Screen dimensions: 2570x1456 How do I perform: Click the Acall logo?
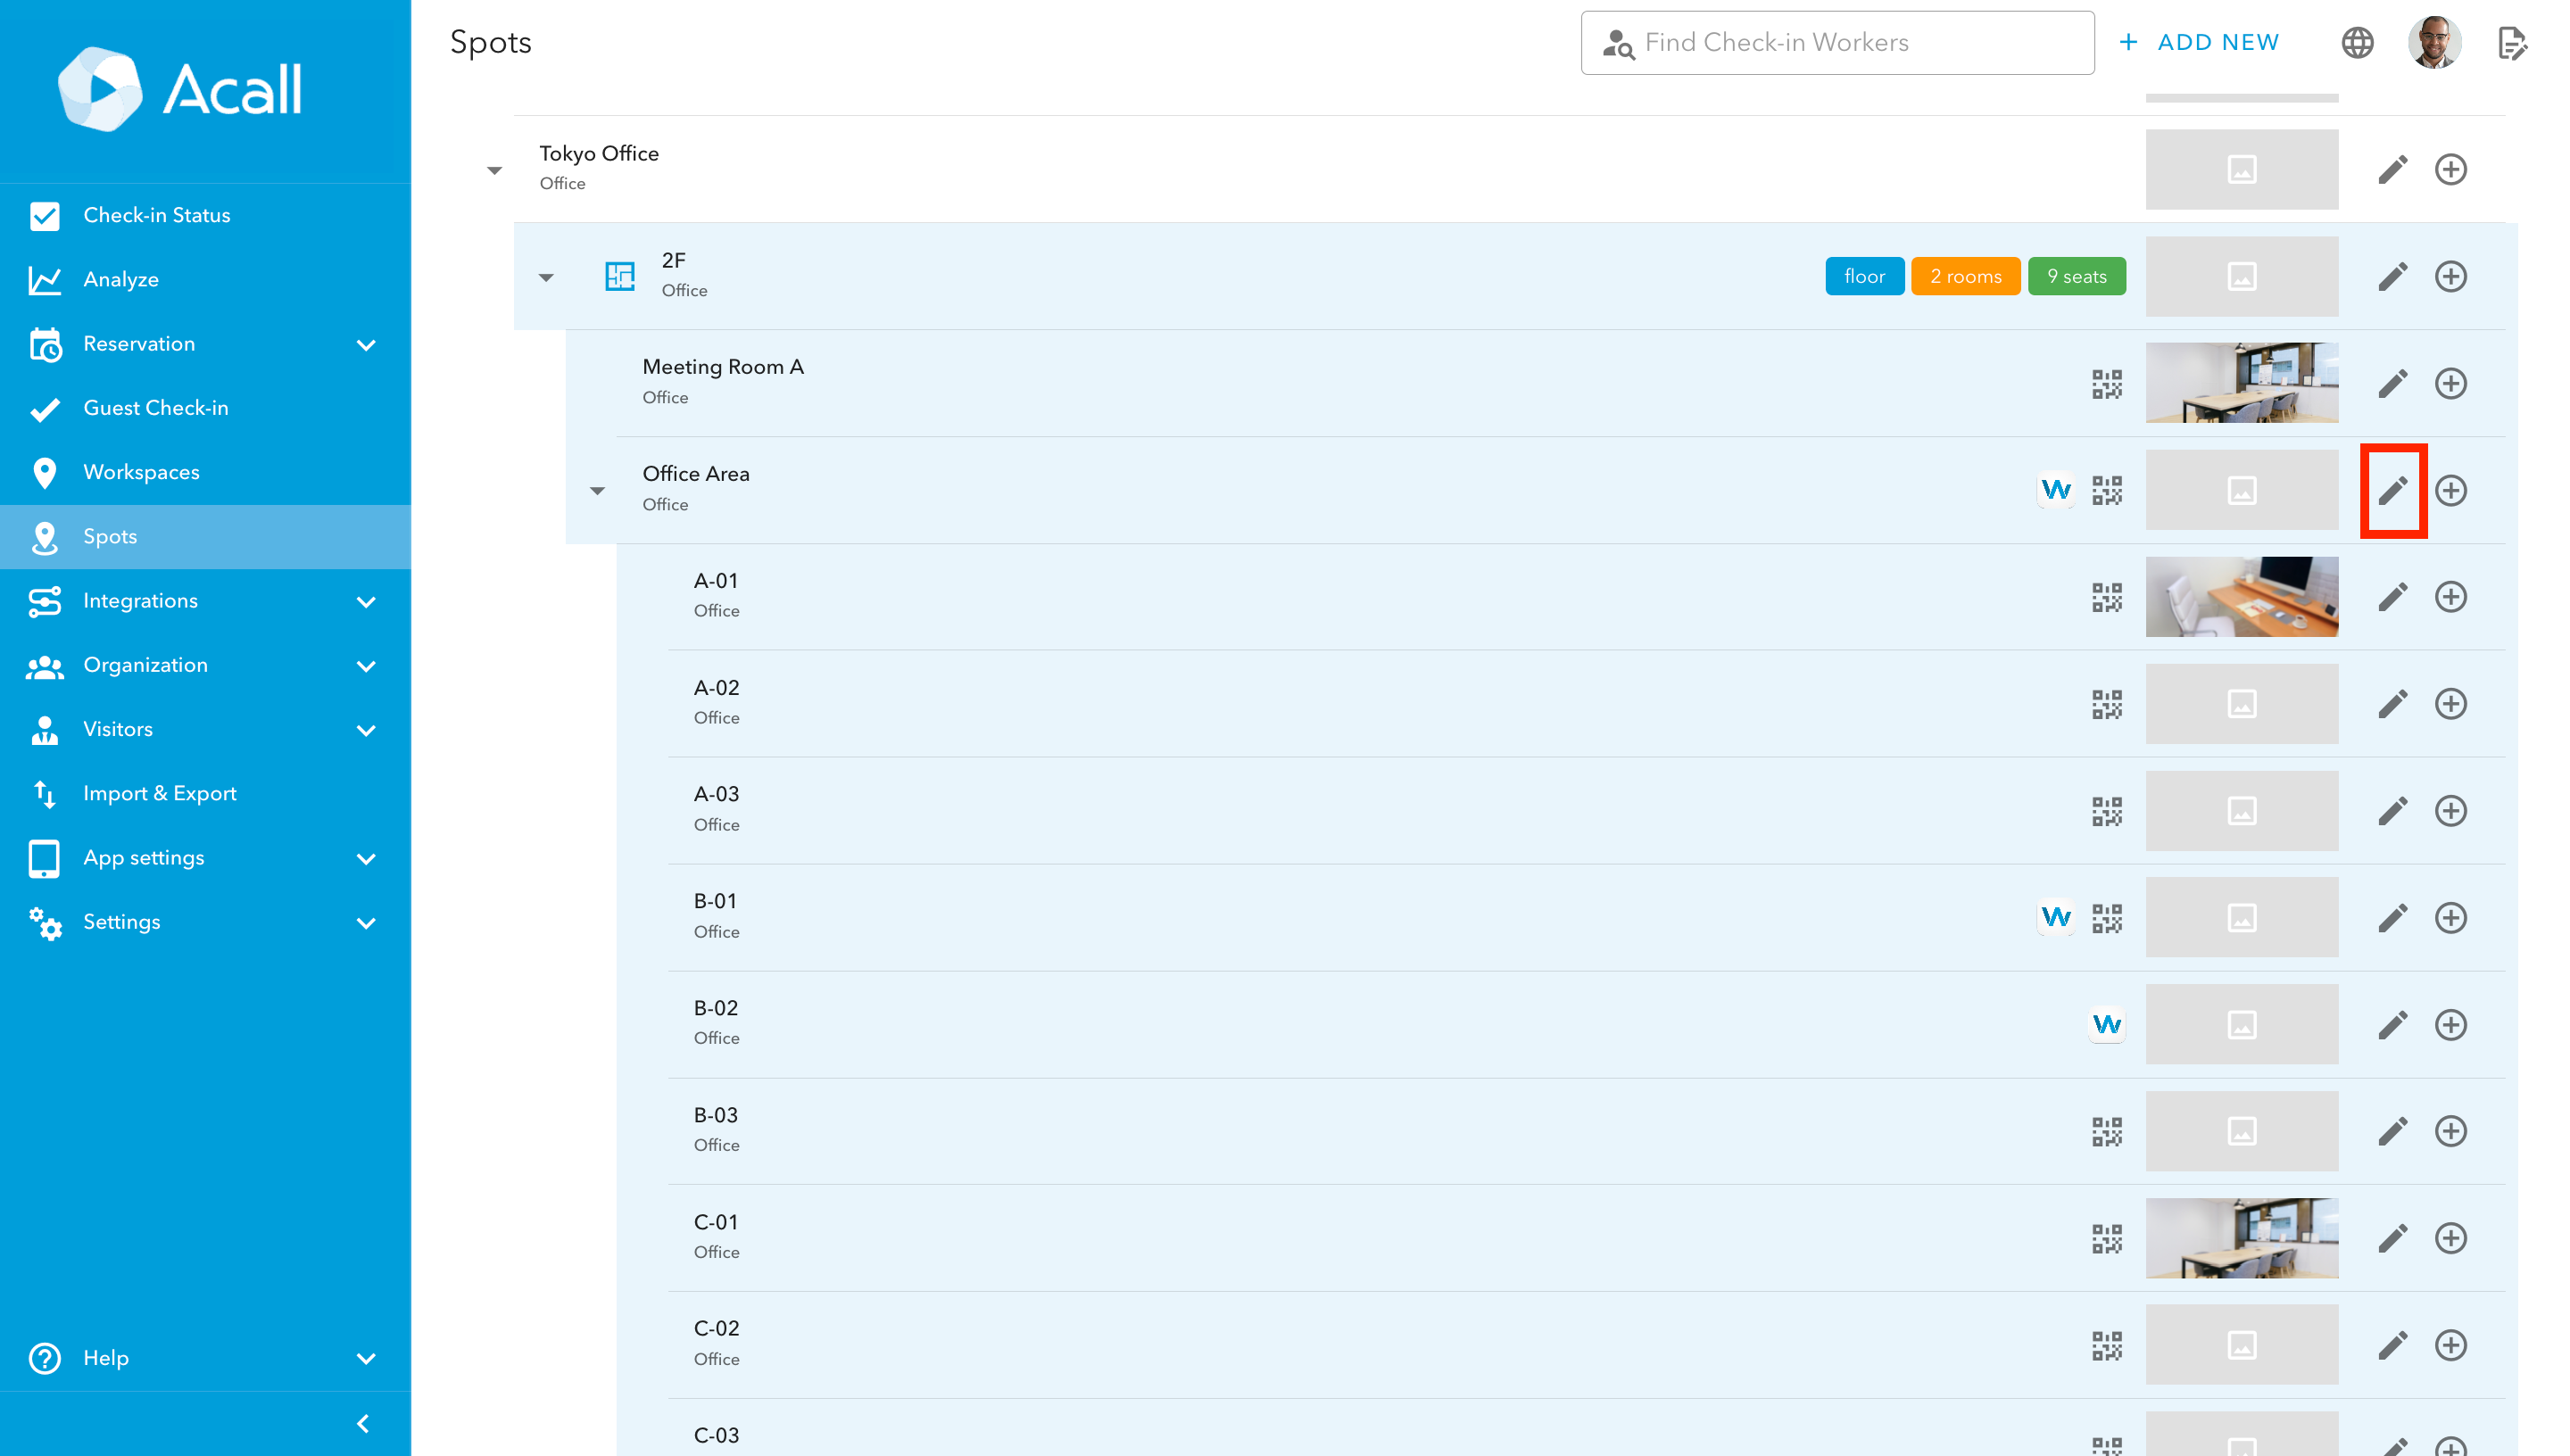point(180,89)
